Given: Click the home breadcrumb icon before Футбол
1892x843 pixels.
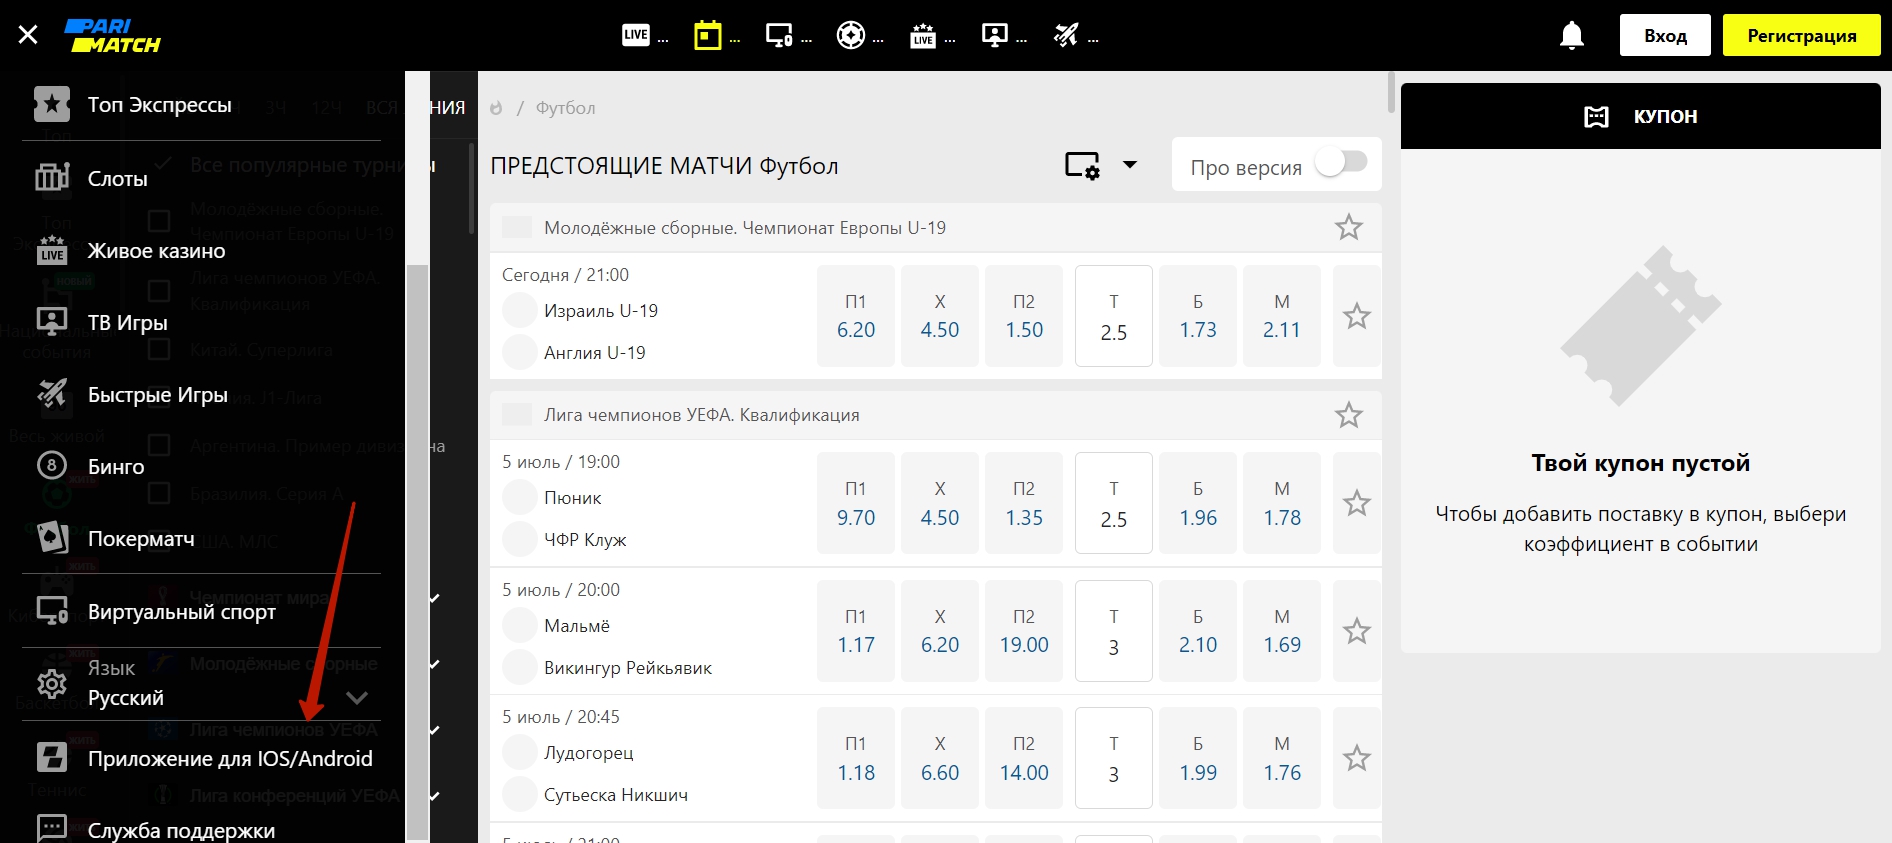Looking at the screenshot, I should click(496, 108).
